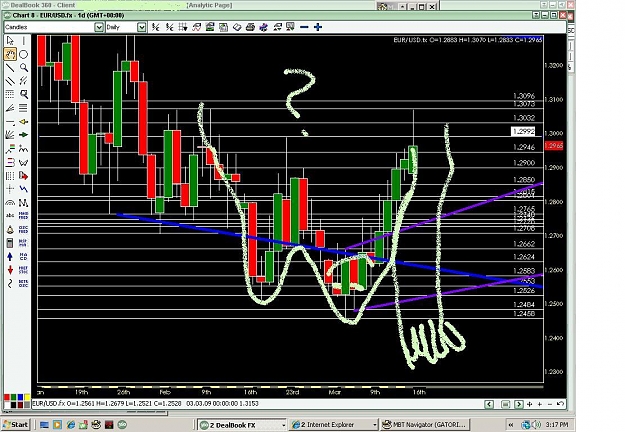This screenshot has height=432, width=625.
Task: Expand Internet Explorer taskbar group arrow
Action: click(374, 425)
